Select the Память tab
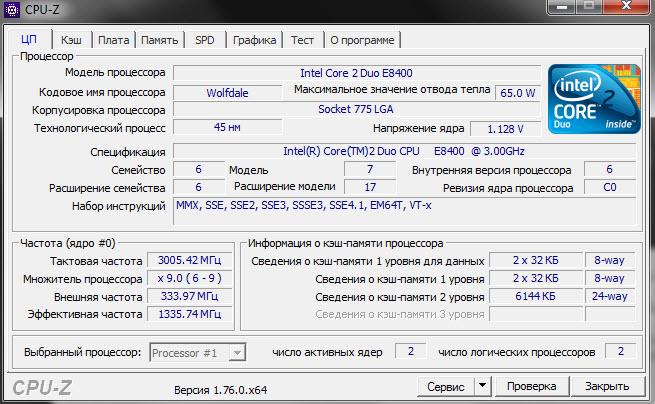 (x=159, y=40)
